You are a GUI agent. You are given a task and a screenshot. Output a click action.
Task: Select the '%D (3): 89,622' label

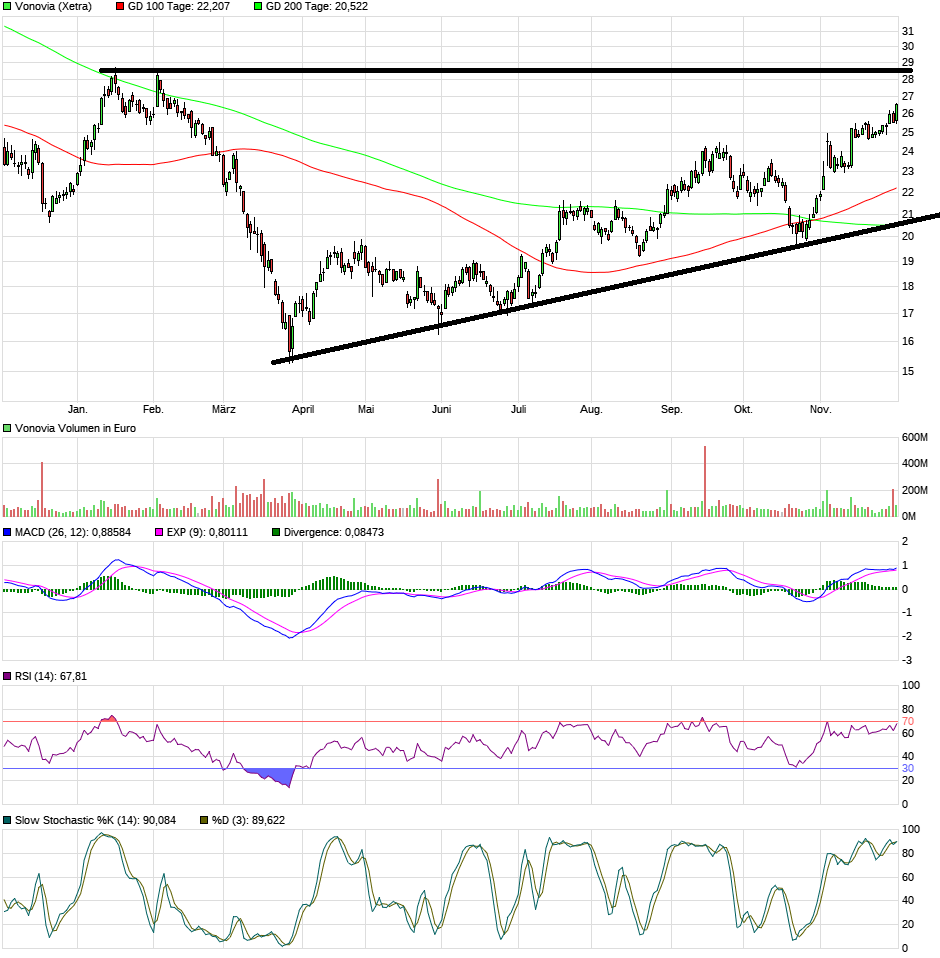[249, 821]
